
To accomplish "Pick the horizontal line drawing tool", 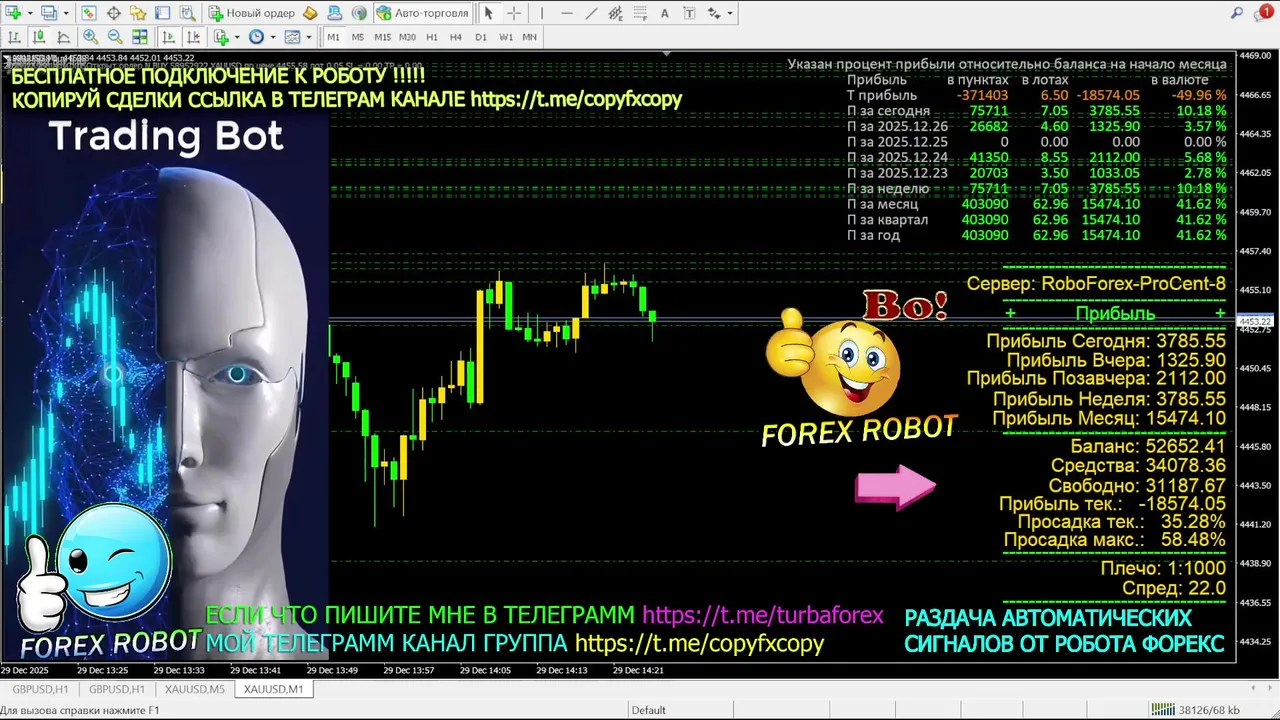I will [567, 13].
